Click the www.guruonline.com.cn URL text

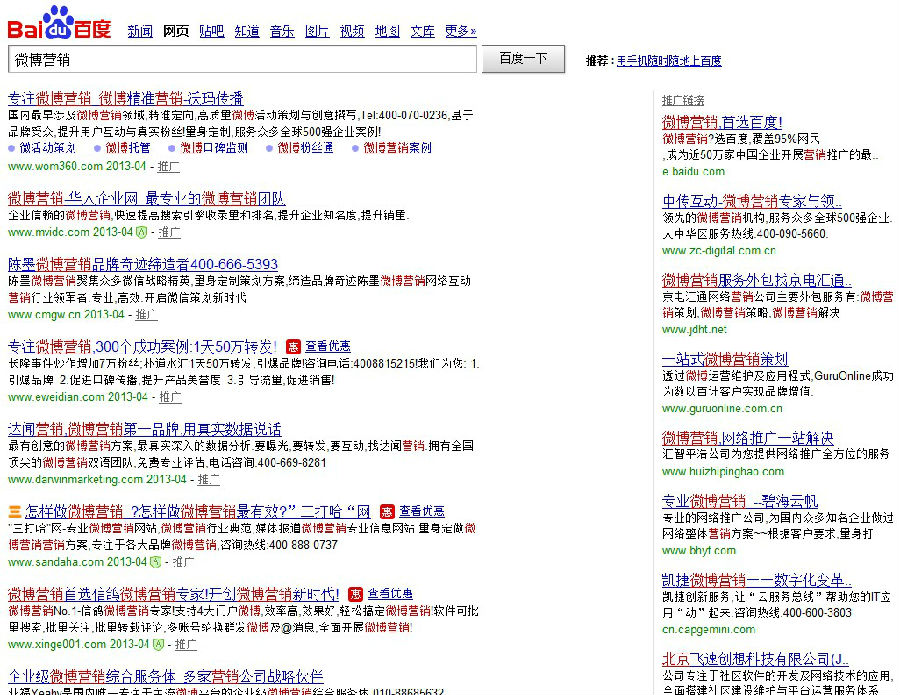(x=722, y=409)
